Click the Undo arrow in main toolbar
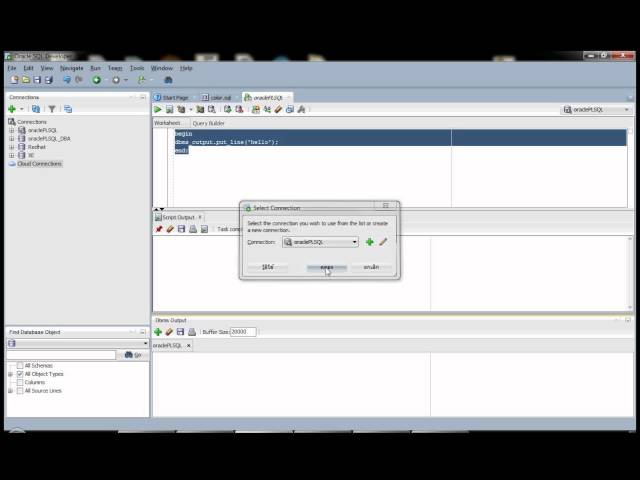 coord(67,80)
